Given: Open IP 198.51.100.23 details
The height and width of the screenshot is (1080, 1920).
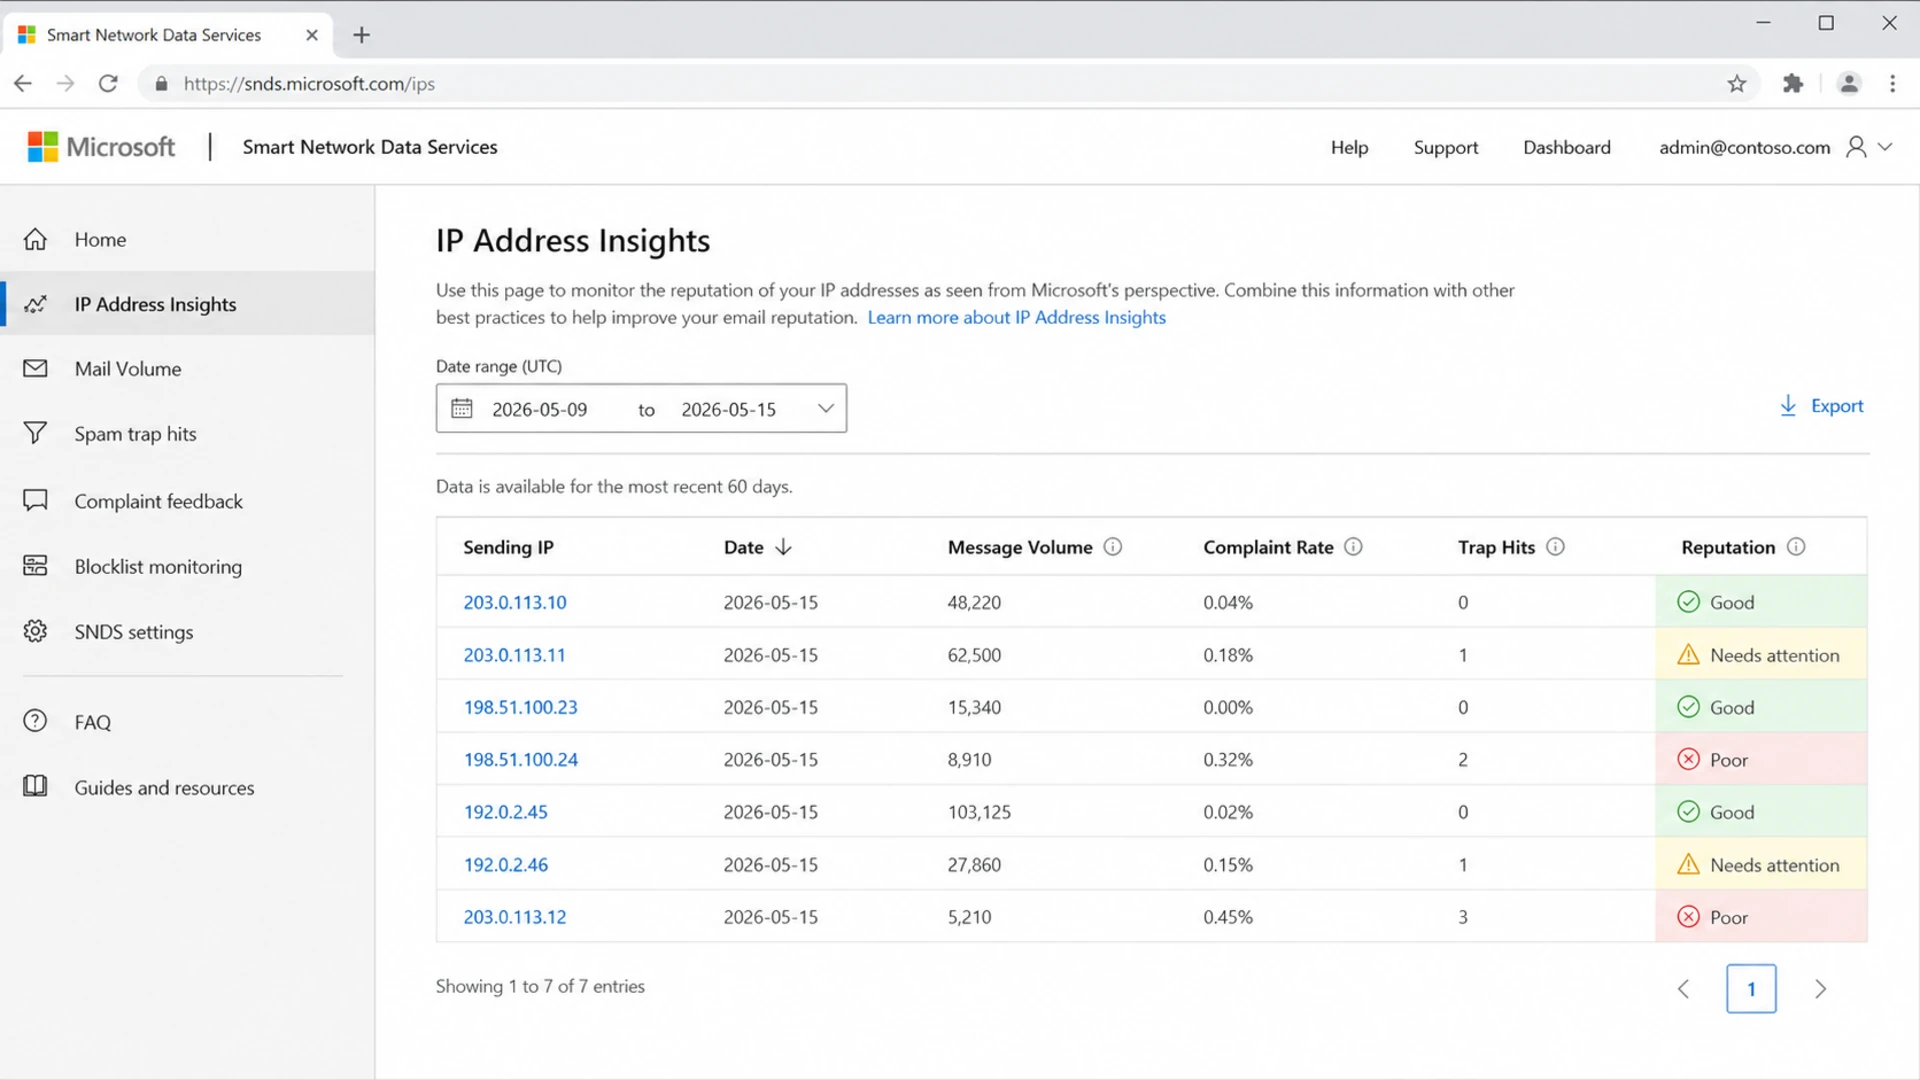Looking at the screenshot, I should pos(520,707).
